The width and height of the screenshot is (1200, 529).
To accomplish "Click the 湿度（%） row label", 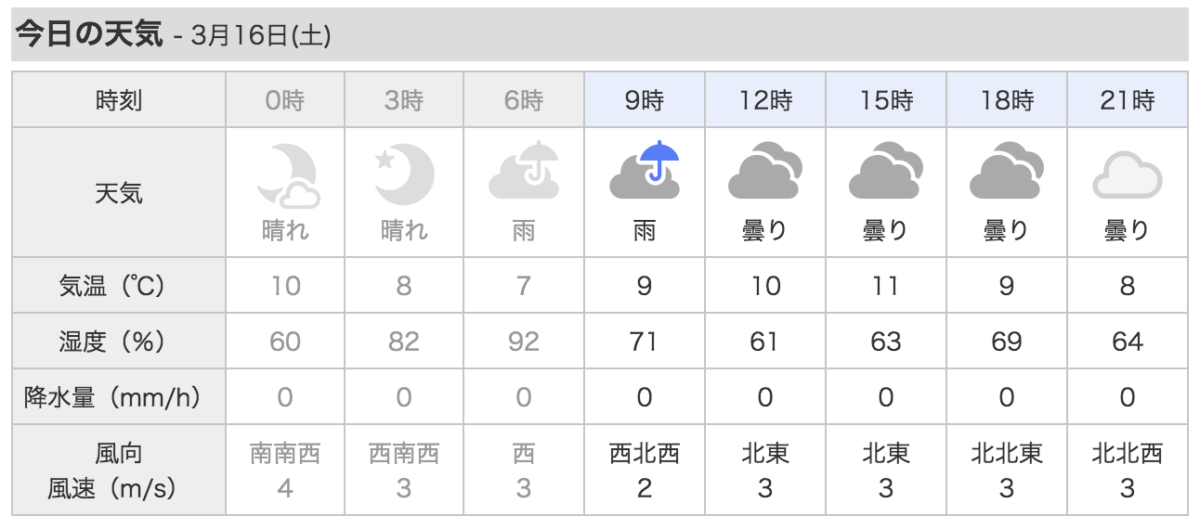I will [x=119, y=342].
